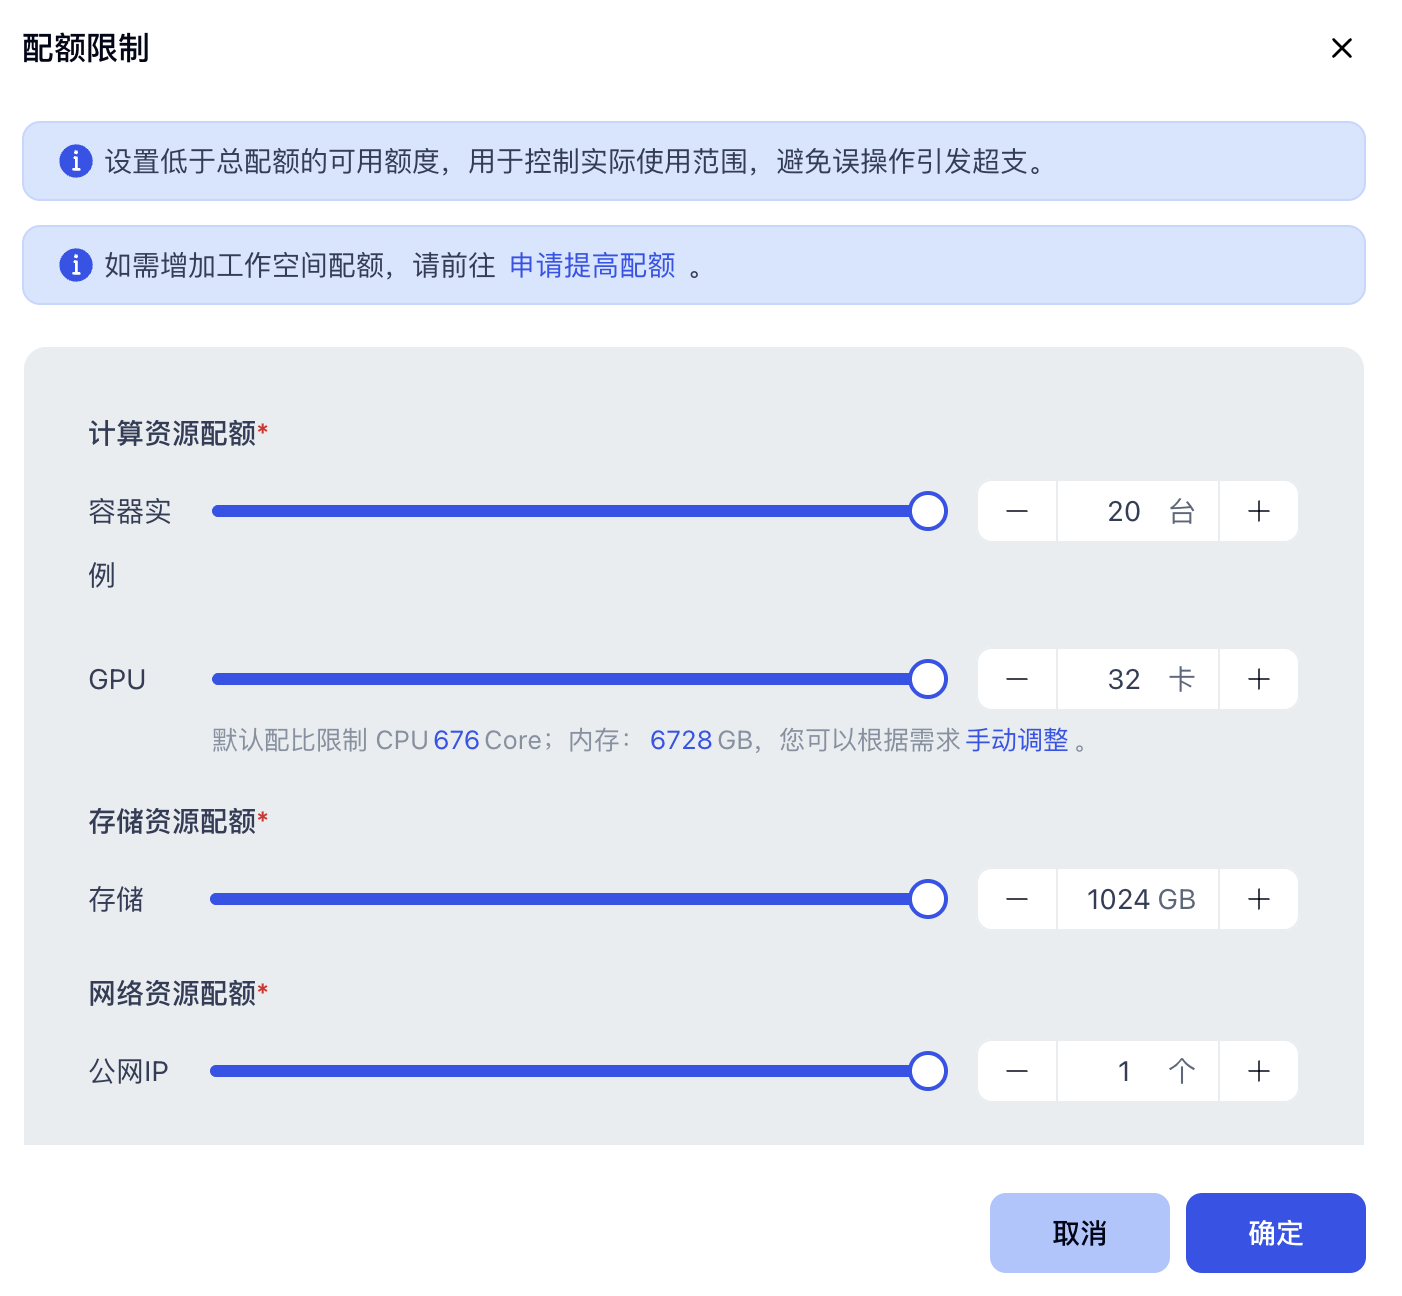Image resolution: width=1402 pixels, height=1296 pixels.
Task: Click the 配额限制 dialog title
Action: [x=86, y=48]
